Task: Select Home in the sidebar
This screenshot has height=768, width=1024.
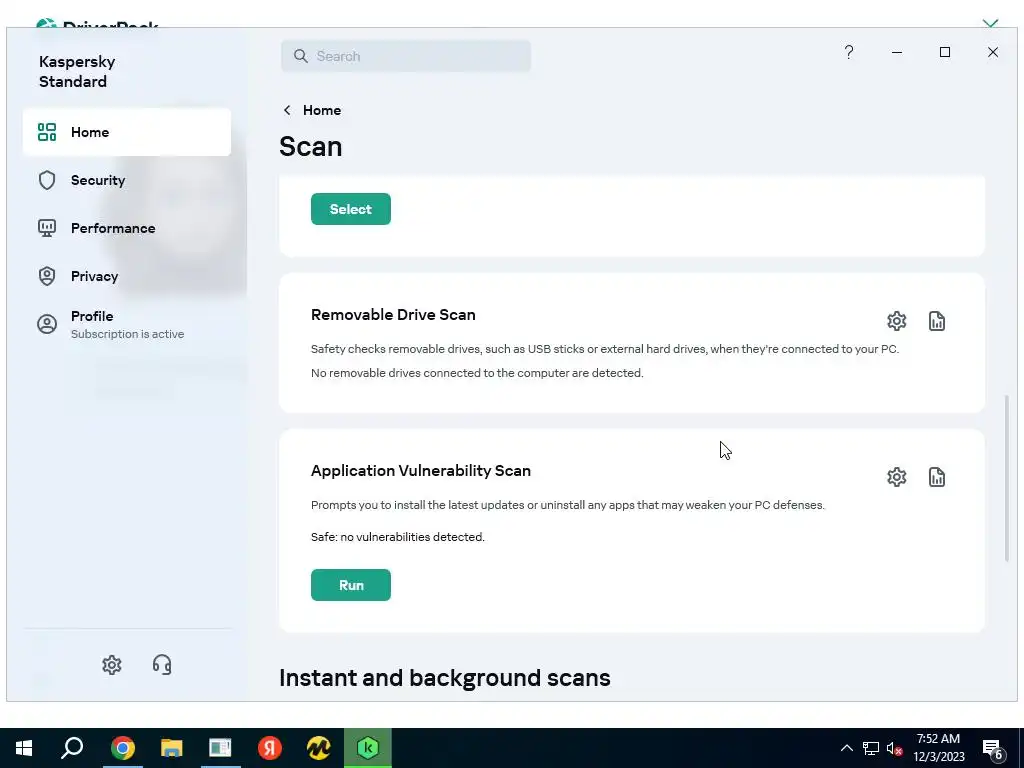Action: coord(127,132)
